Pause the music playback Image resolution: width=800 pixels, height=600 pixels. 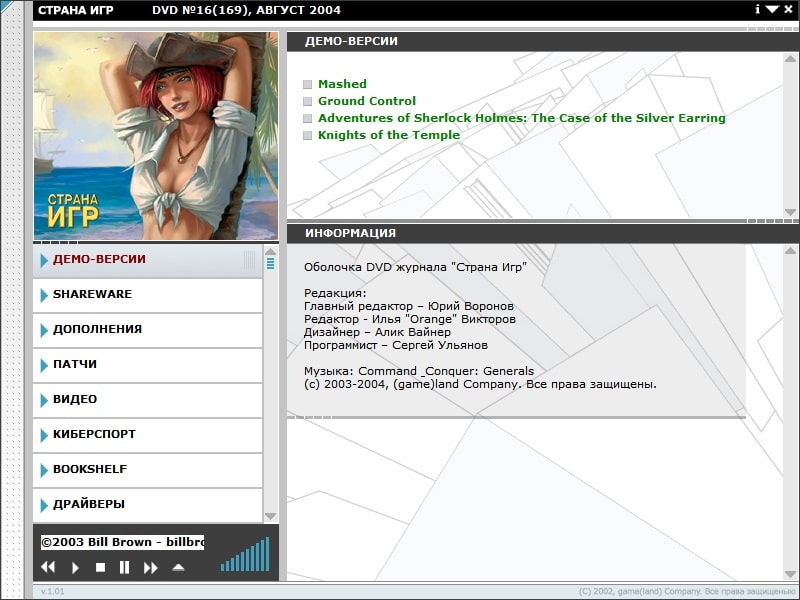click(x=124, y=567)
